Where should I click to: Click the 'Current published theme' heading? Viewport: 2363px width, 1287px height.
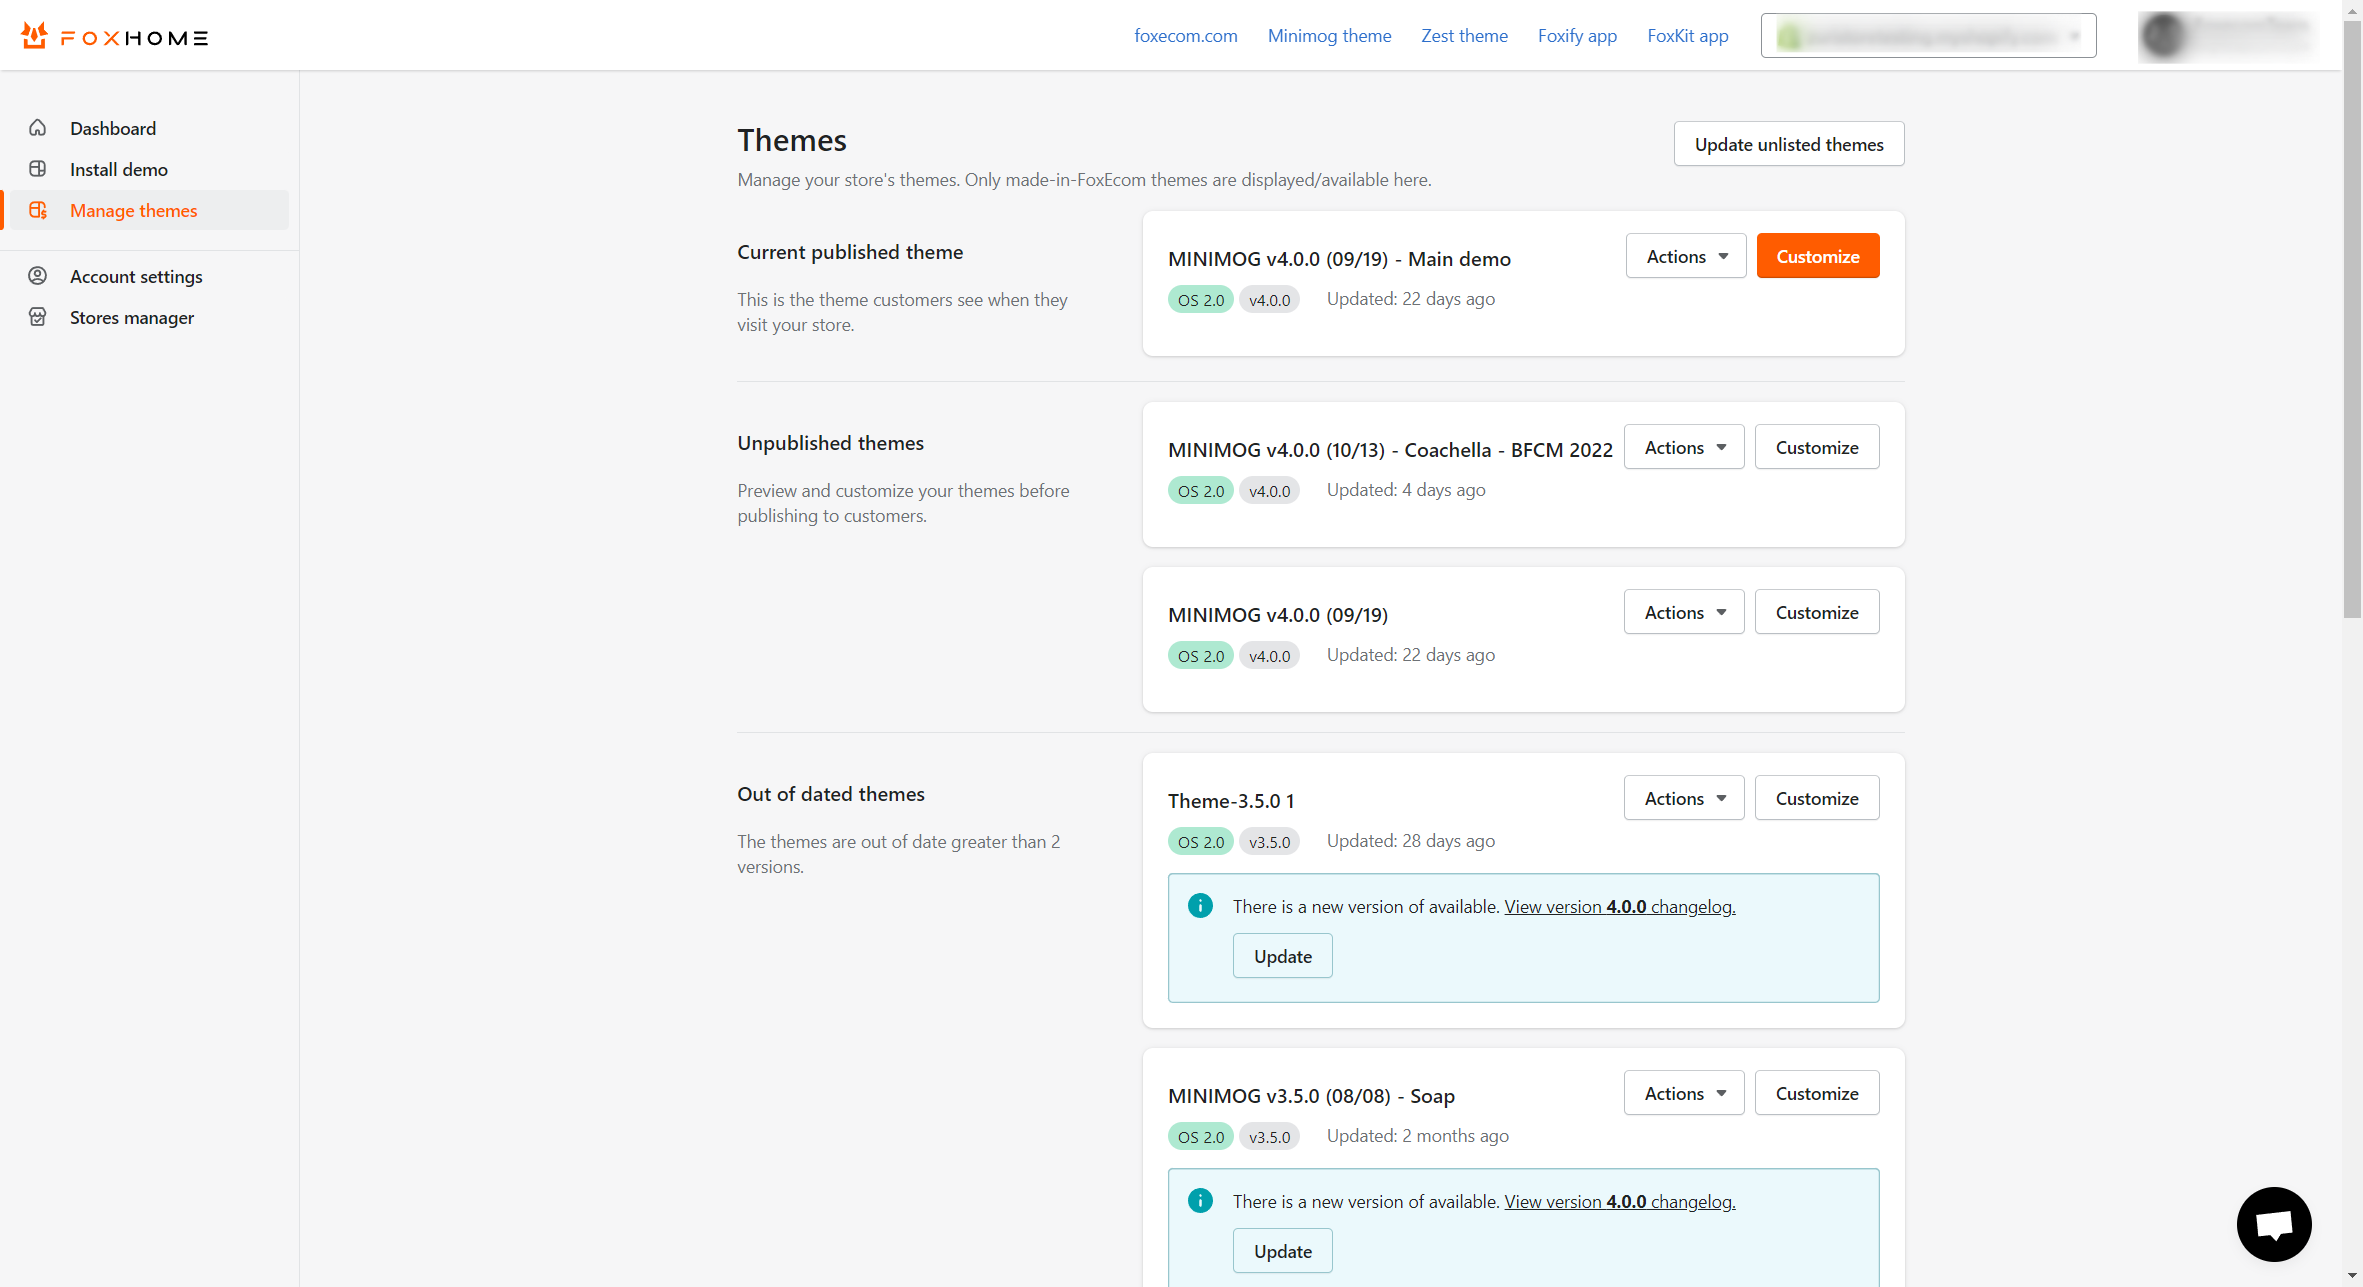(850, 252)
